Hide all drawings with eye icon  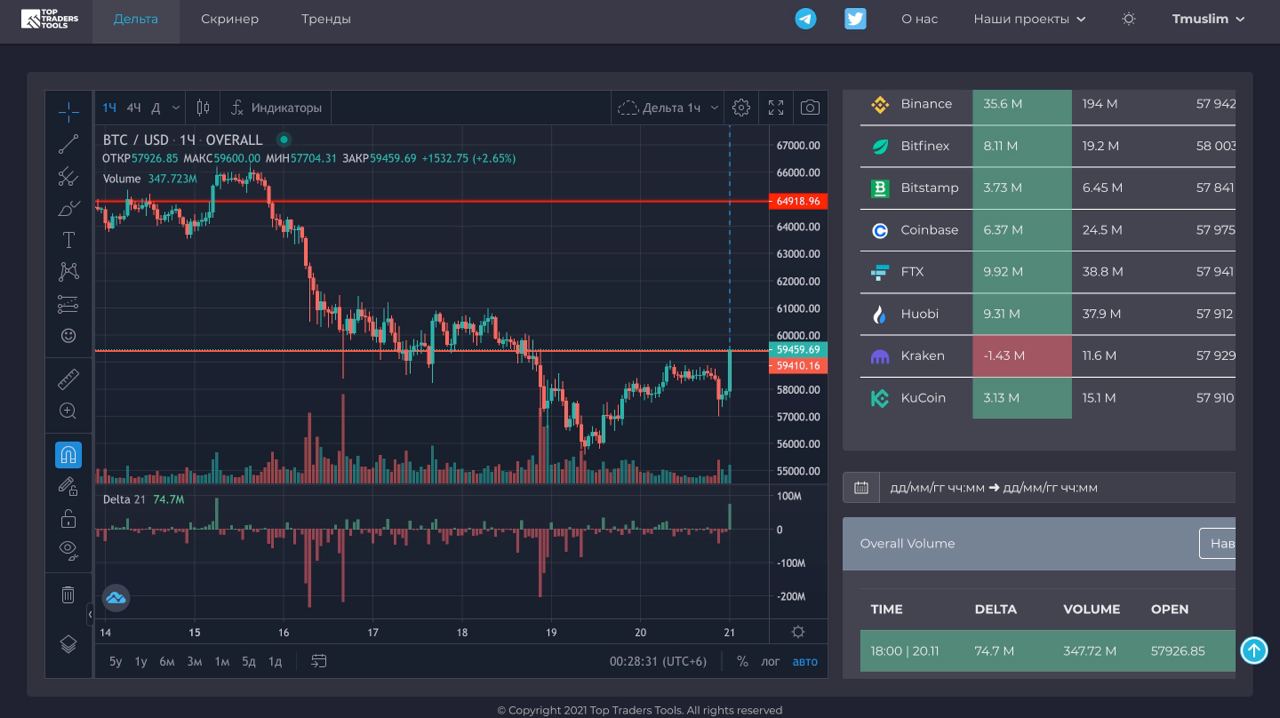(x=68, y=549)
